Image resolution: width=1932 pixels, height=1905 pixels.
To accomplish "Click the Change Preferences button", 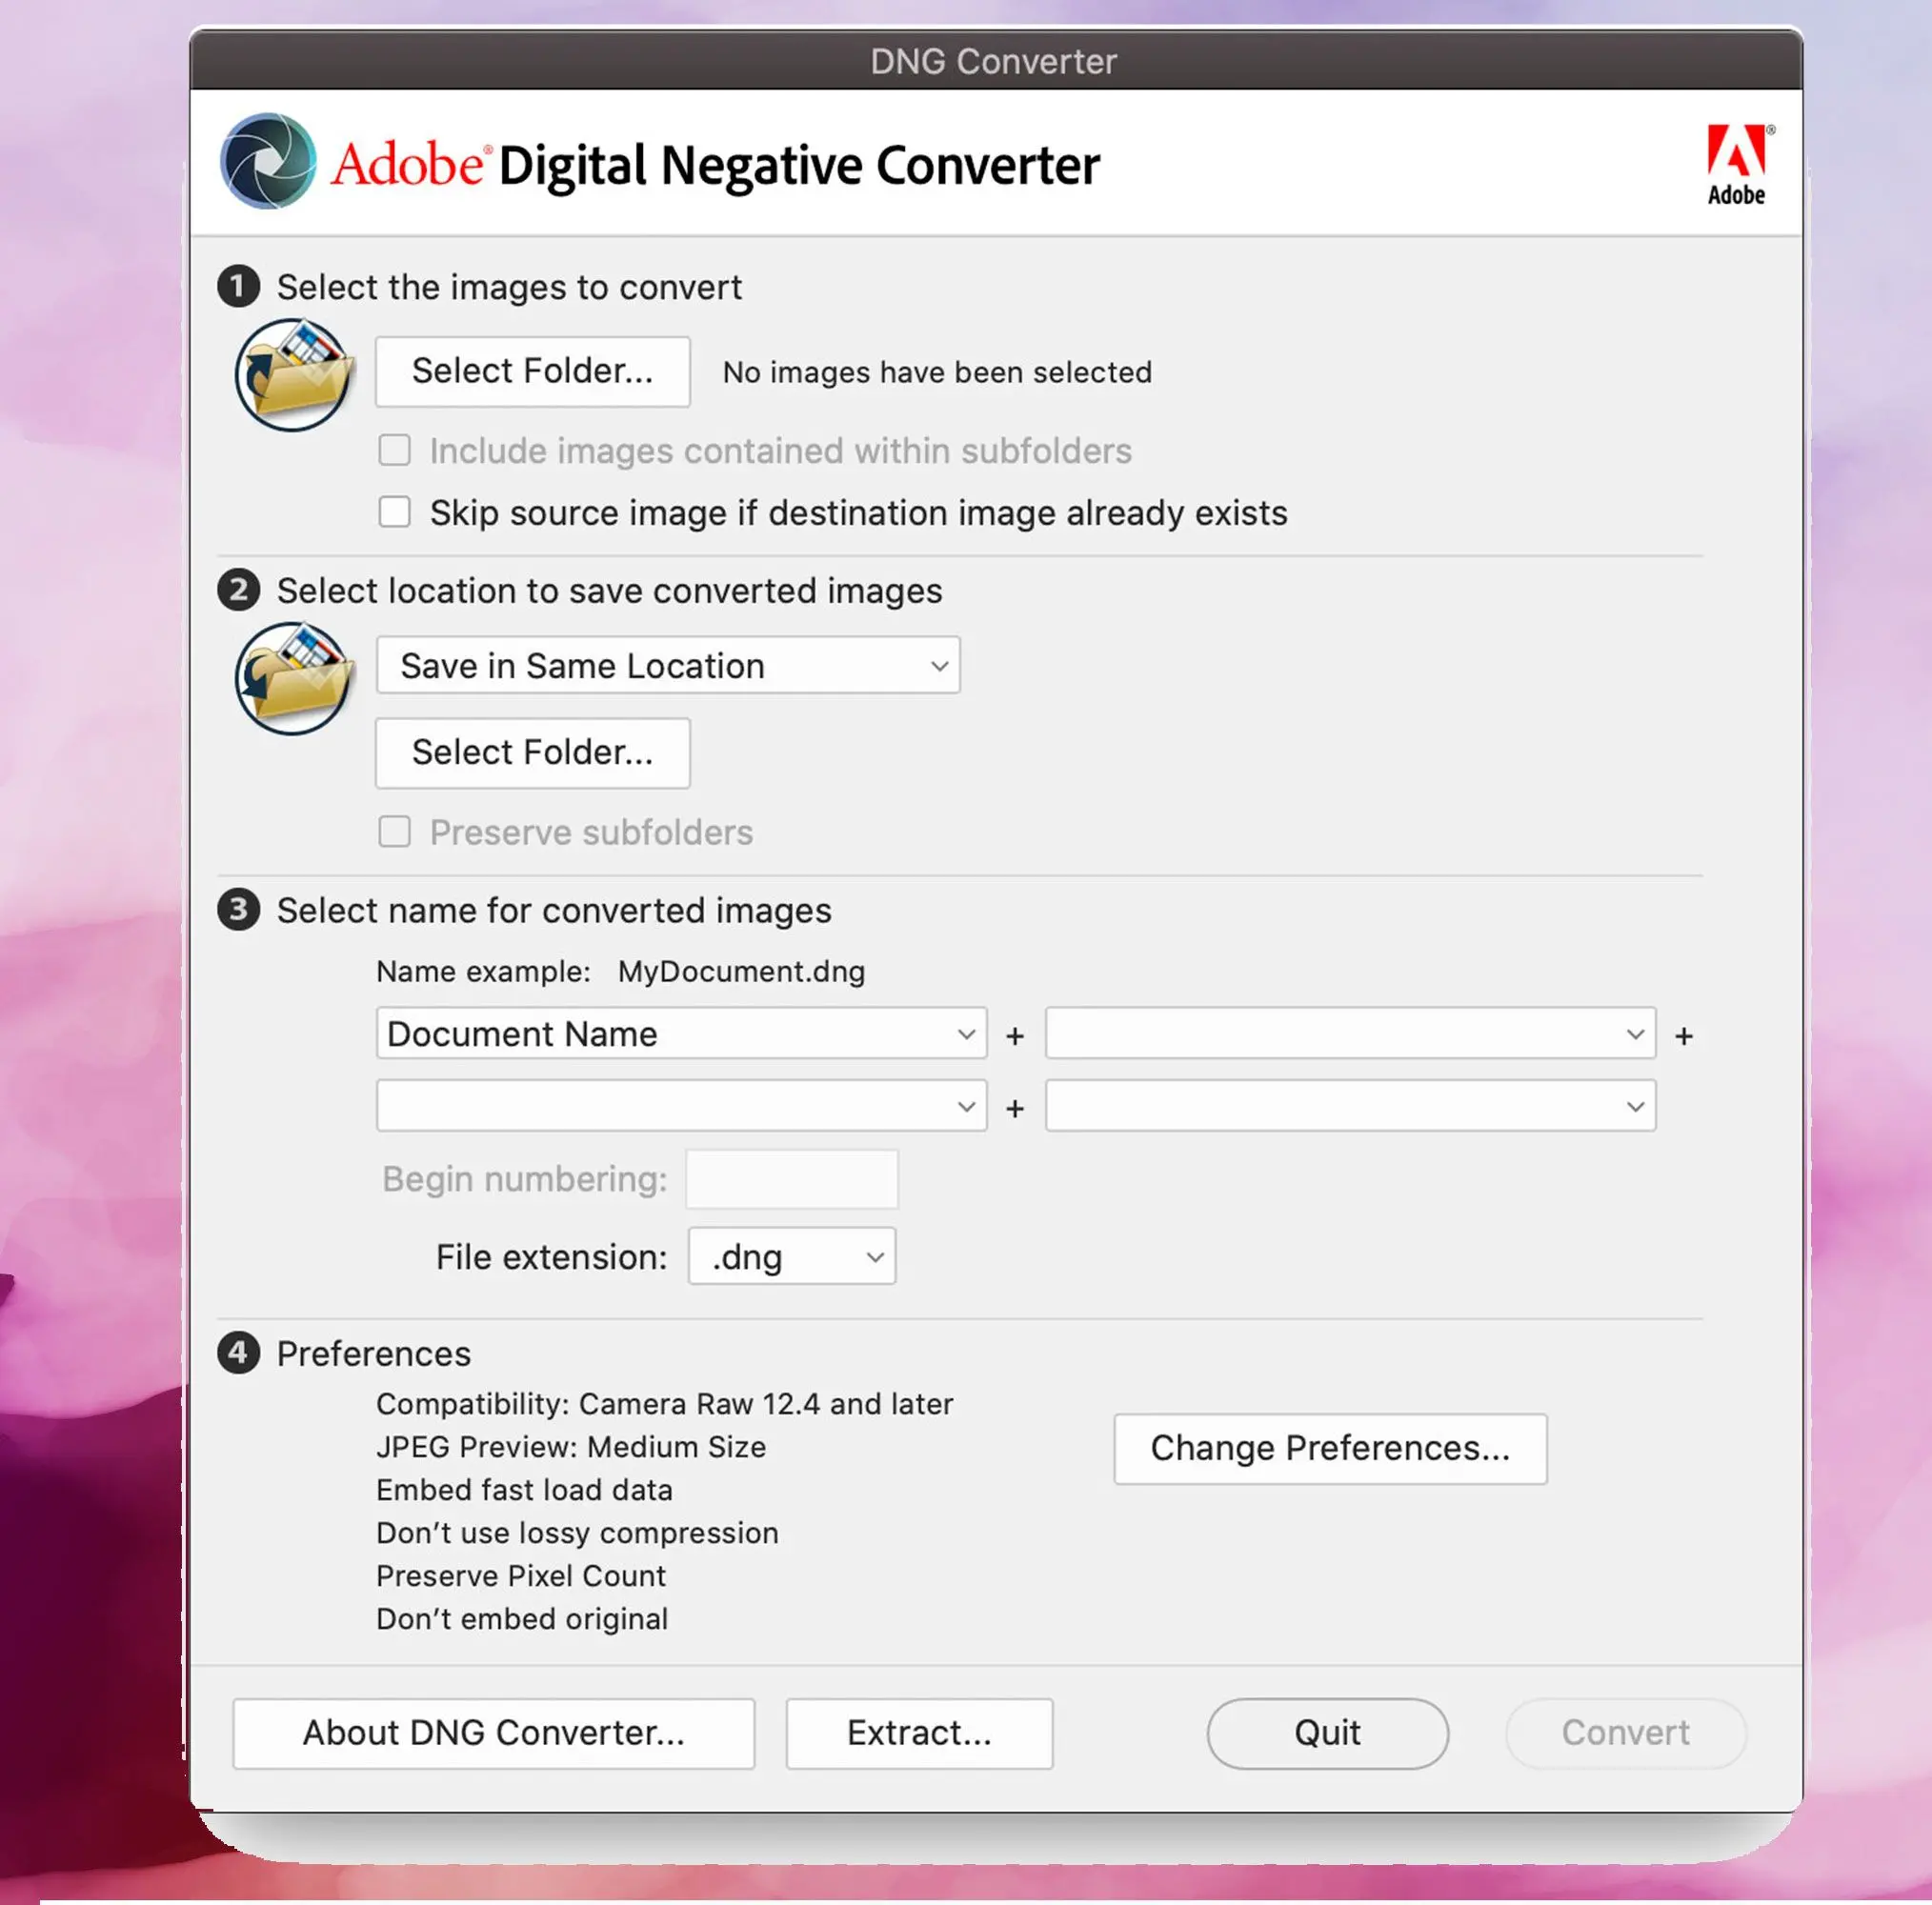I will click(1330, 1446).
